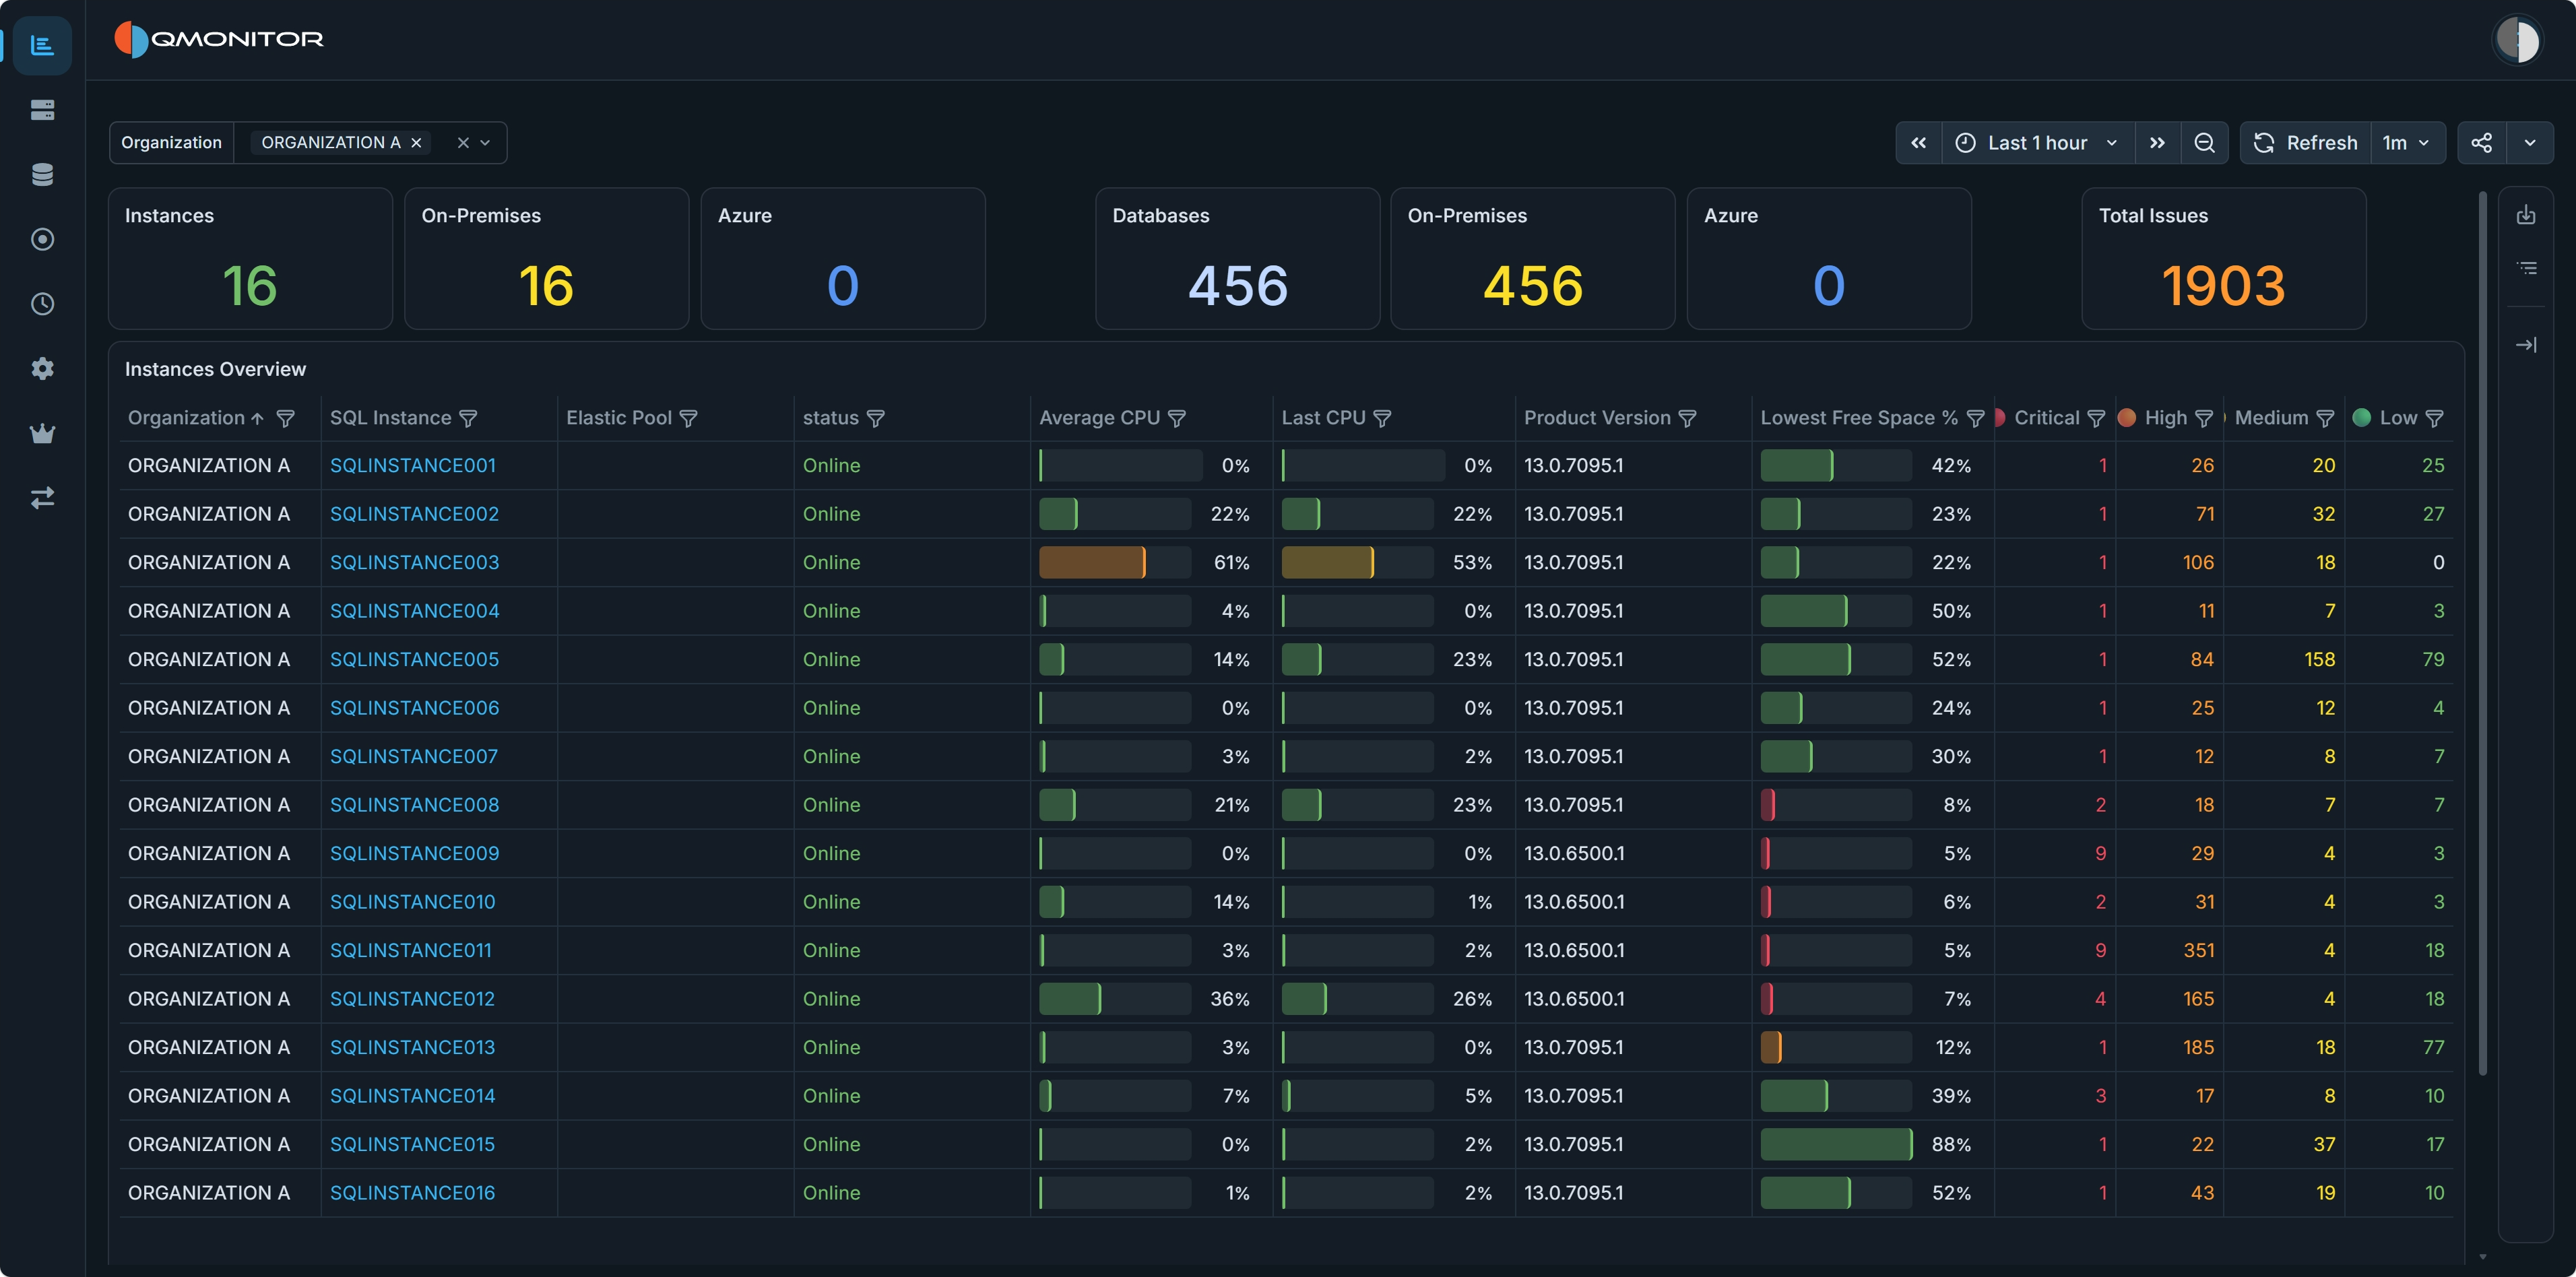2576x1277 pixels.
Task: Shift time range forward
Action: pos(2157,143)
